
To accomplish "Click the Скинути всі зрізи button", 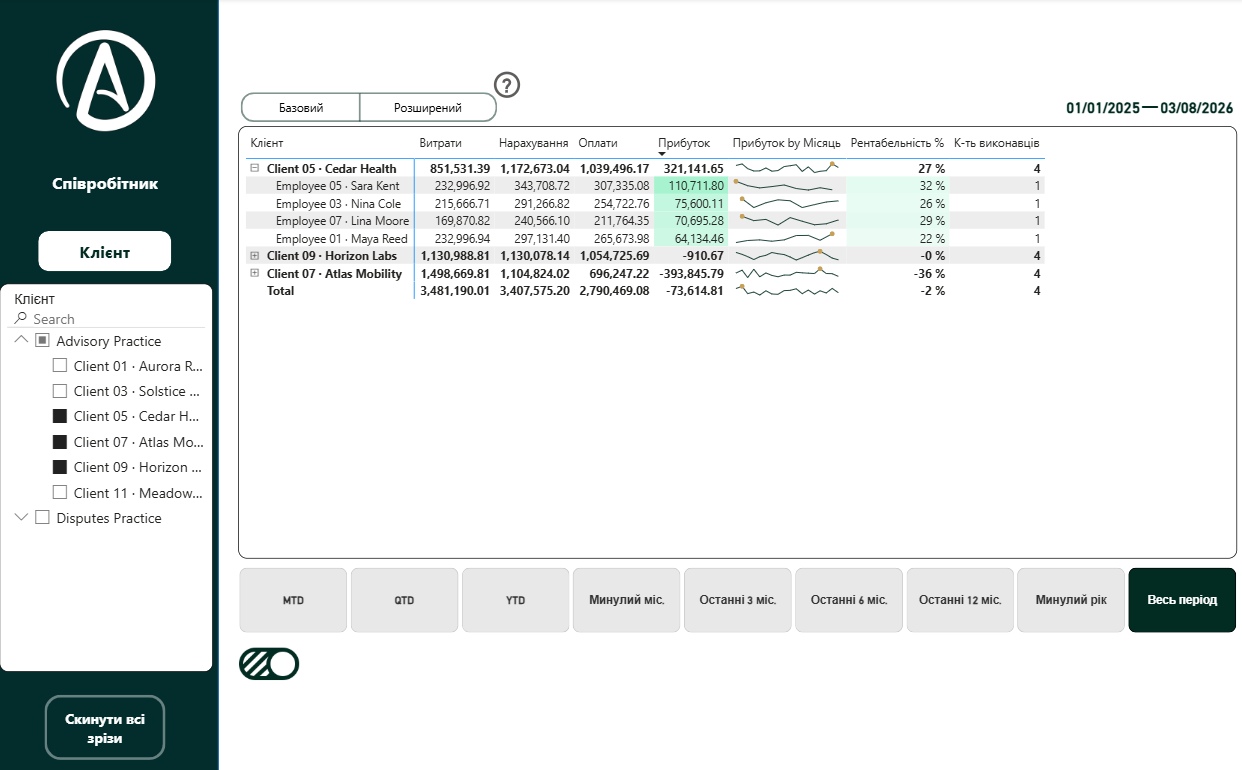I will pyautogui.click(x=105, y=728).
